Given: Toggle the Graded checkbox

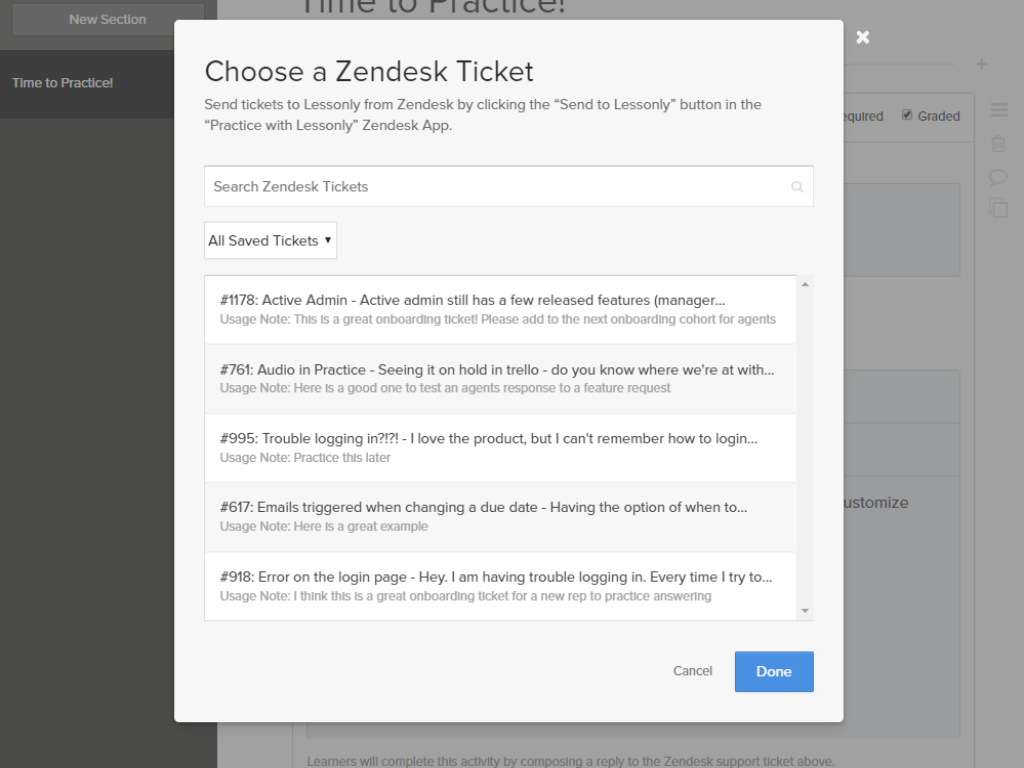Looking at the screenshot, I should tap(907, 115).
